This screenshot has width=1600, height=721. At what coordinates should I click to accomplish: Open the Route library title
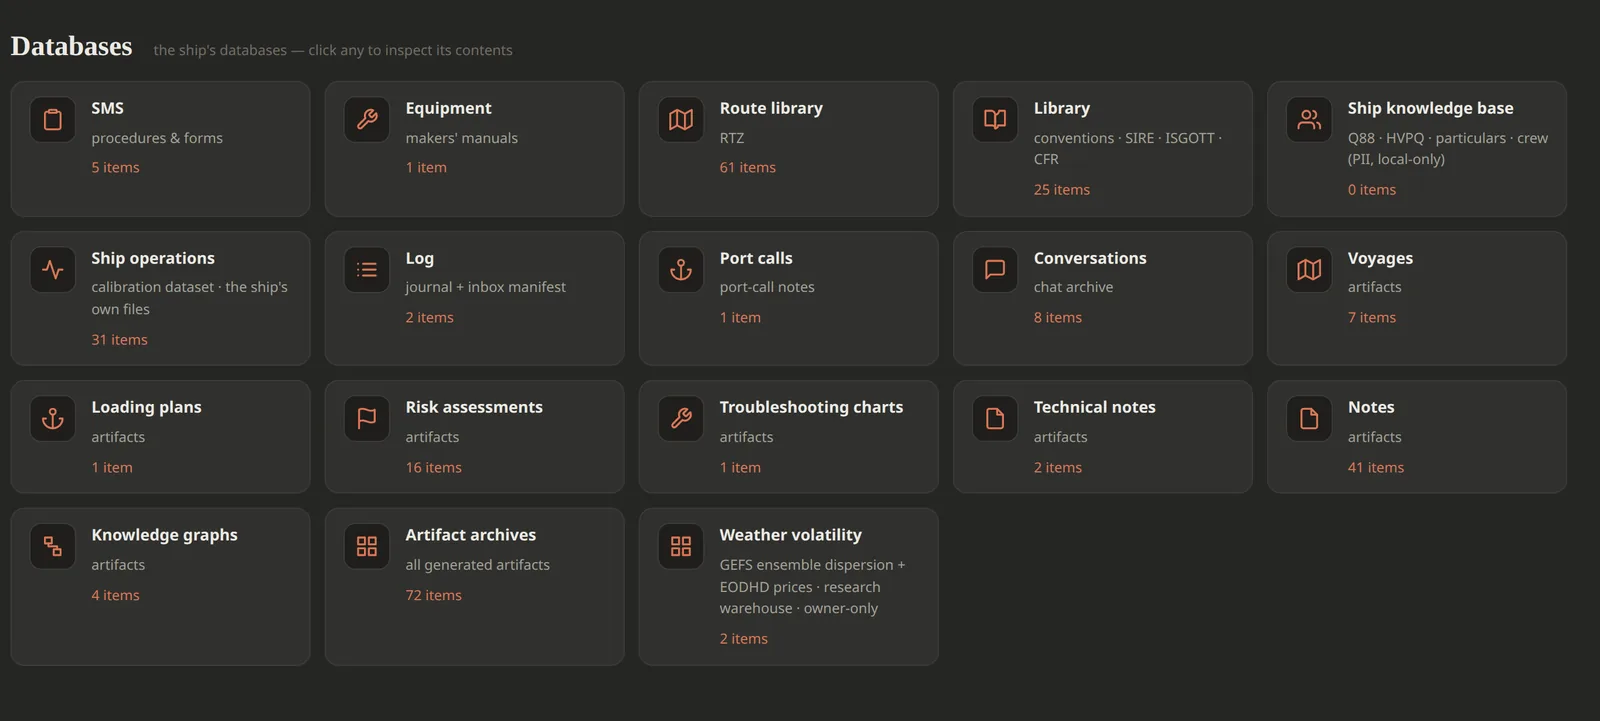771,108
